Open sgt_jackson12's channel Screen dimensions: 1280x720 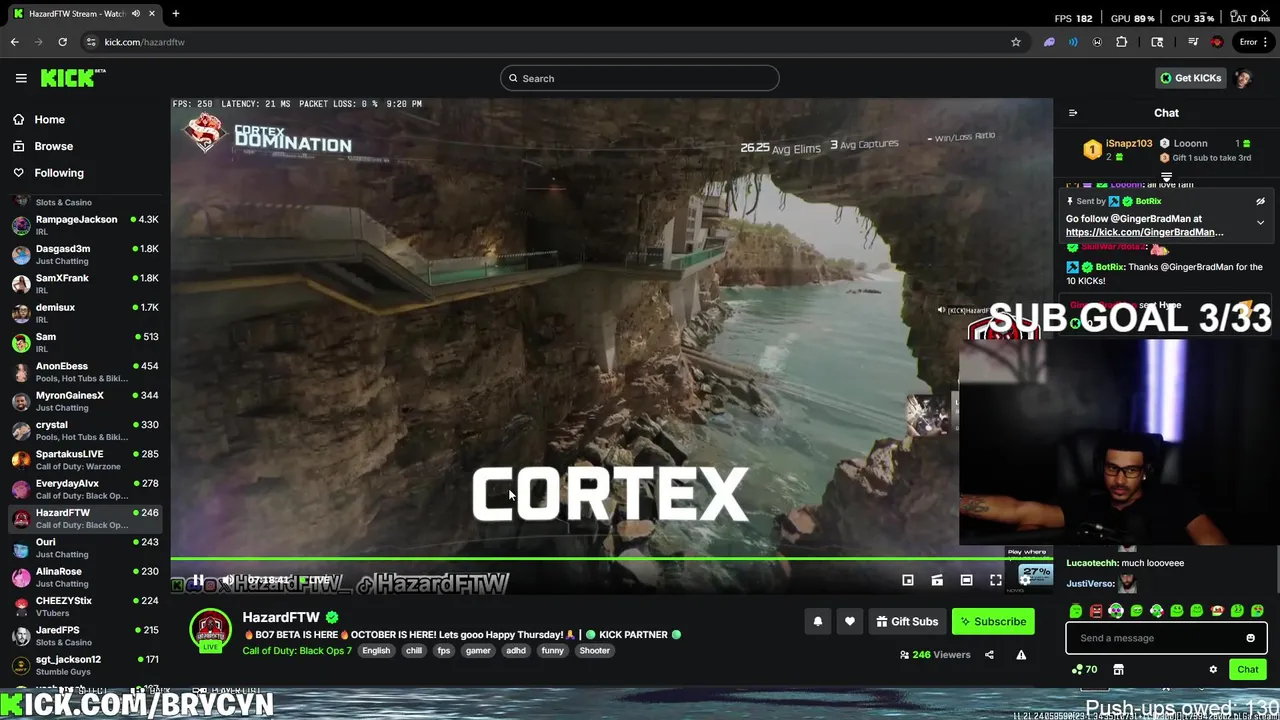85,666
